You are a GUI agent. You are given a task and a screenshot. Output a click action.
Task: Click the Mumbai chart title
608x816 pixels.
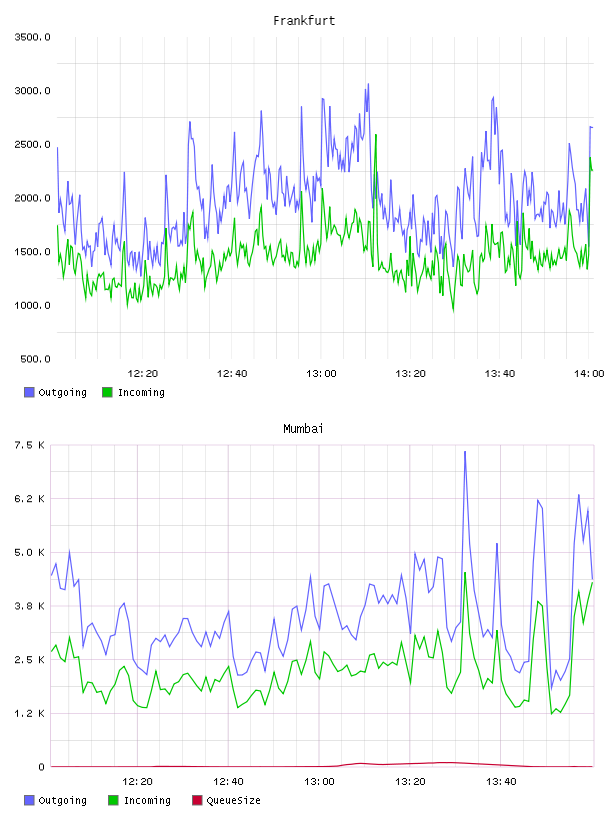tap(303, 428)
